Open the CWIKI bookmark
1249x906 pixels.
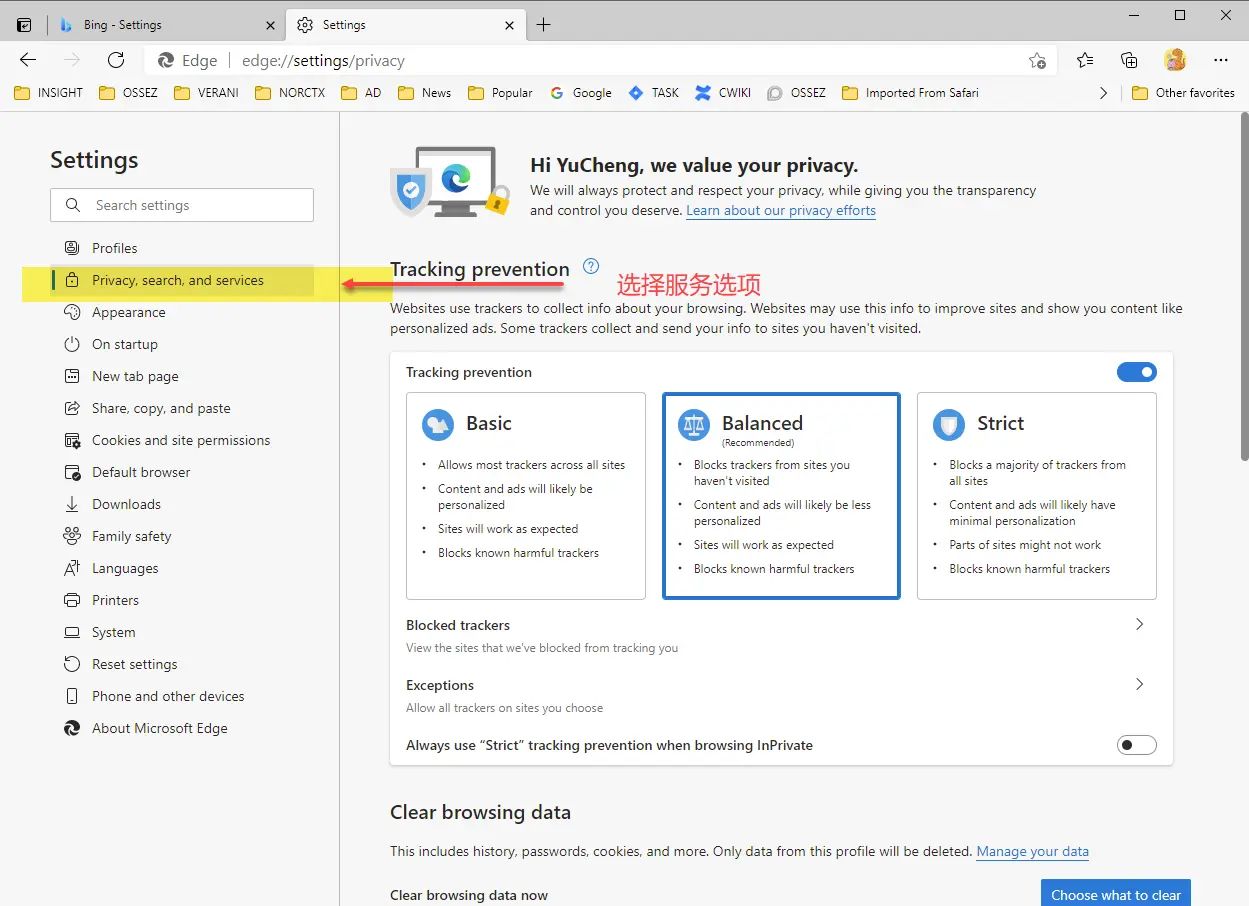pyautogui.click(x=722, y=93)
